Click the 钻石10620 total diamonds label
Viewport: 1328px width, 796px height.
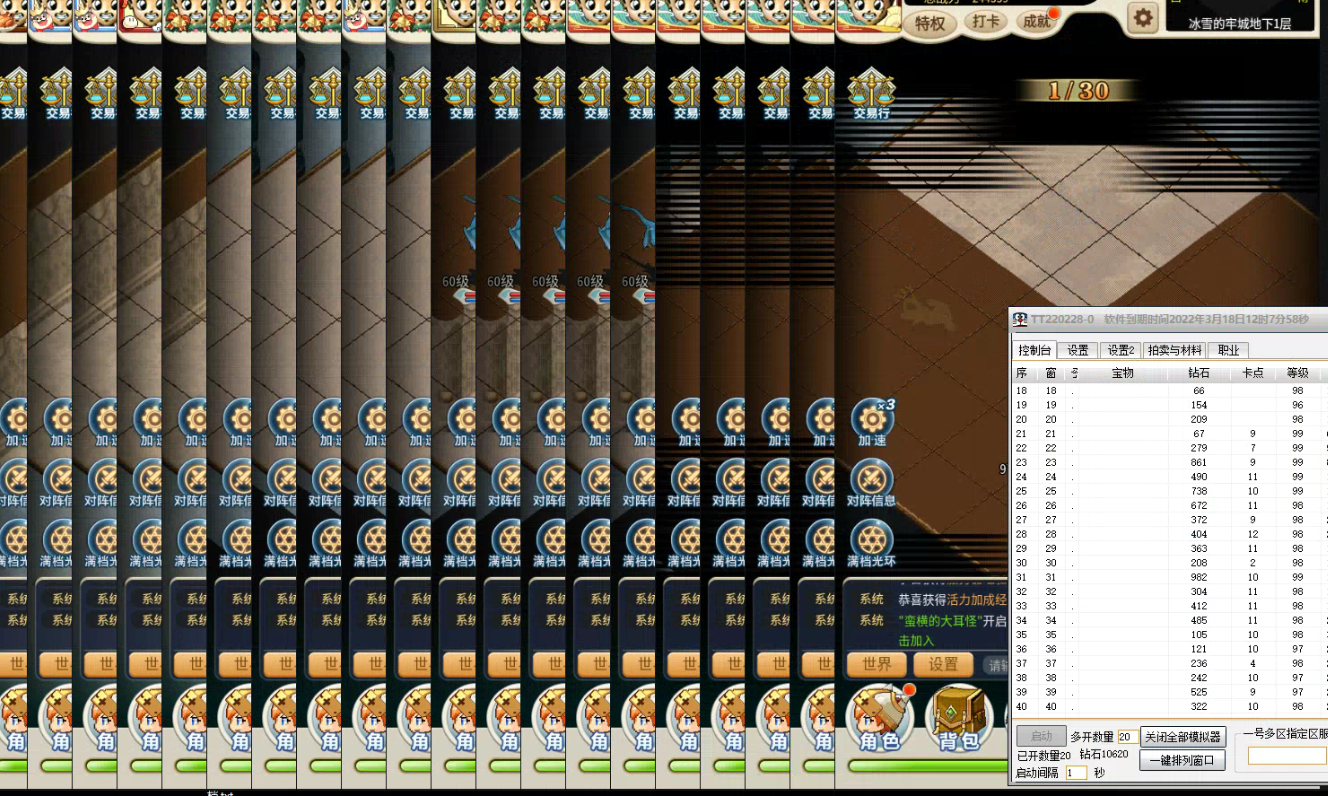coord(1103,755)
